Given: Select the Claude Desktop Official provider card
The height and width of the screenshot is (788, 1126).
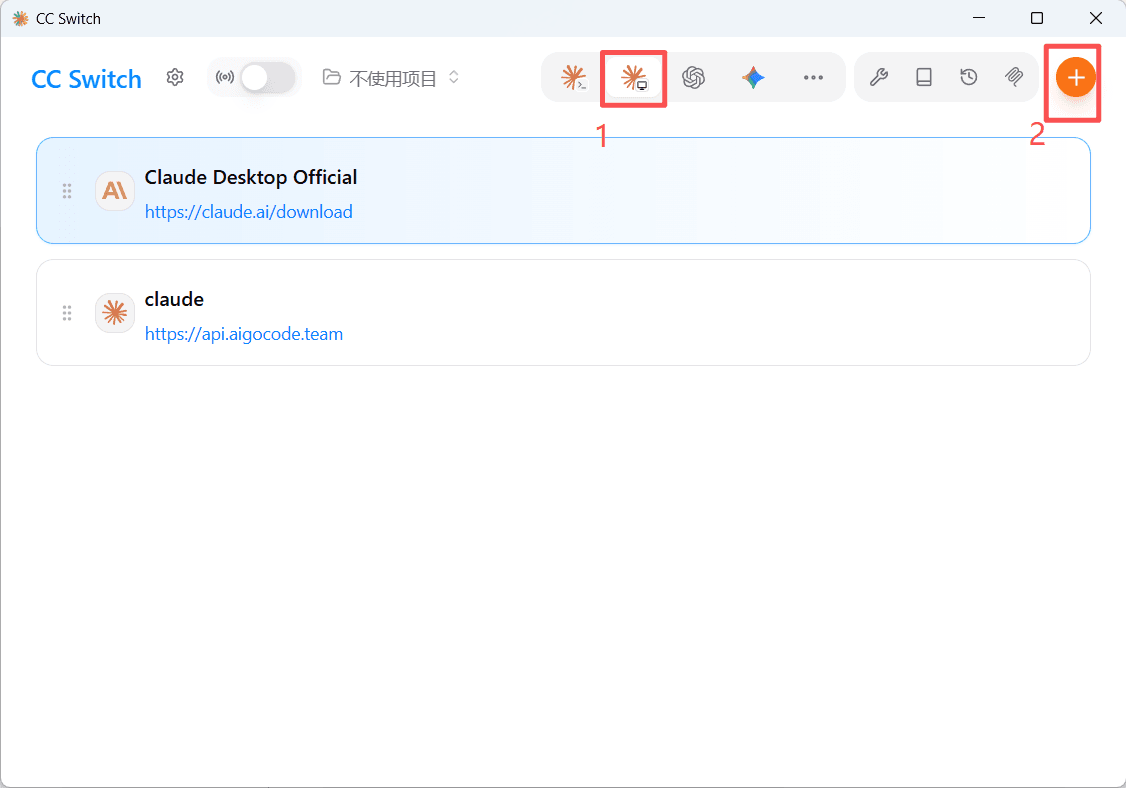Looking at the screenshot, I should tap(563, 190).
